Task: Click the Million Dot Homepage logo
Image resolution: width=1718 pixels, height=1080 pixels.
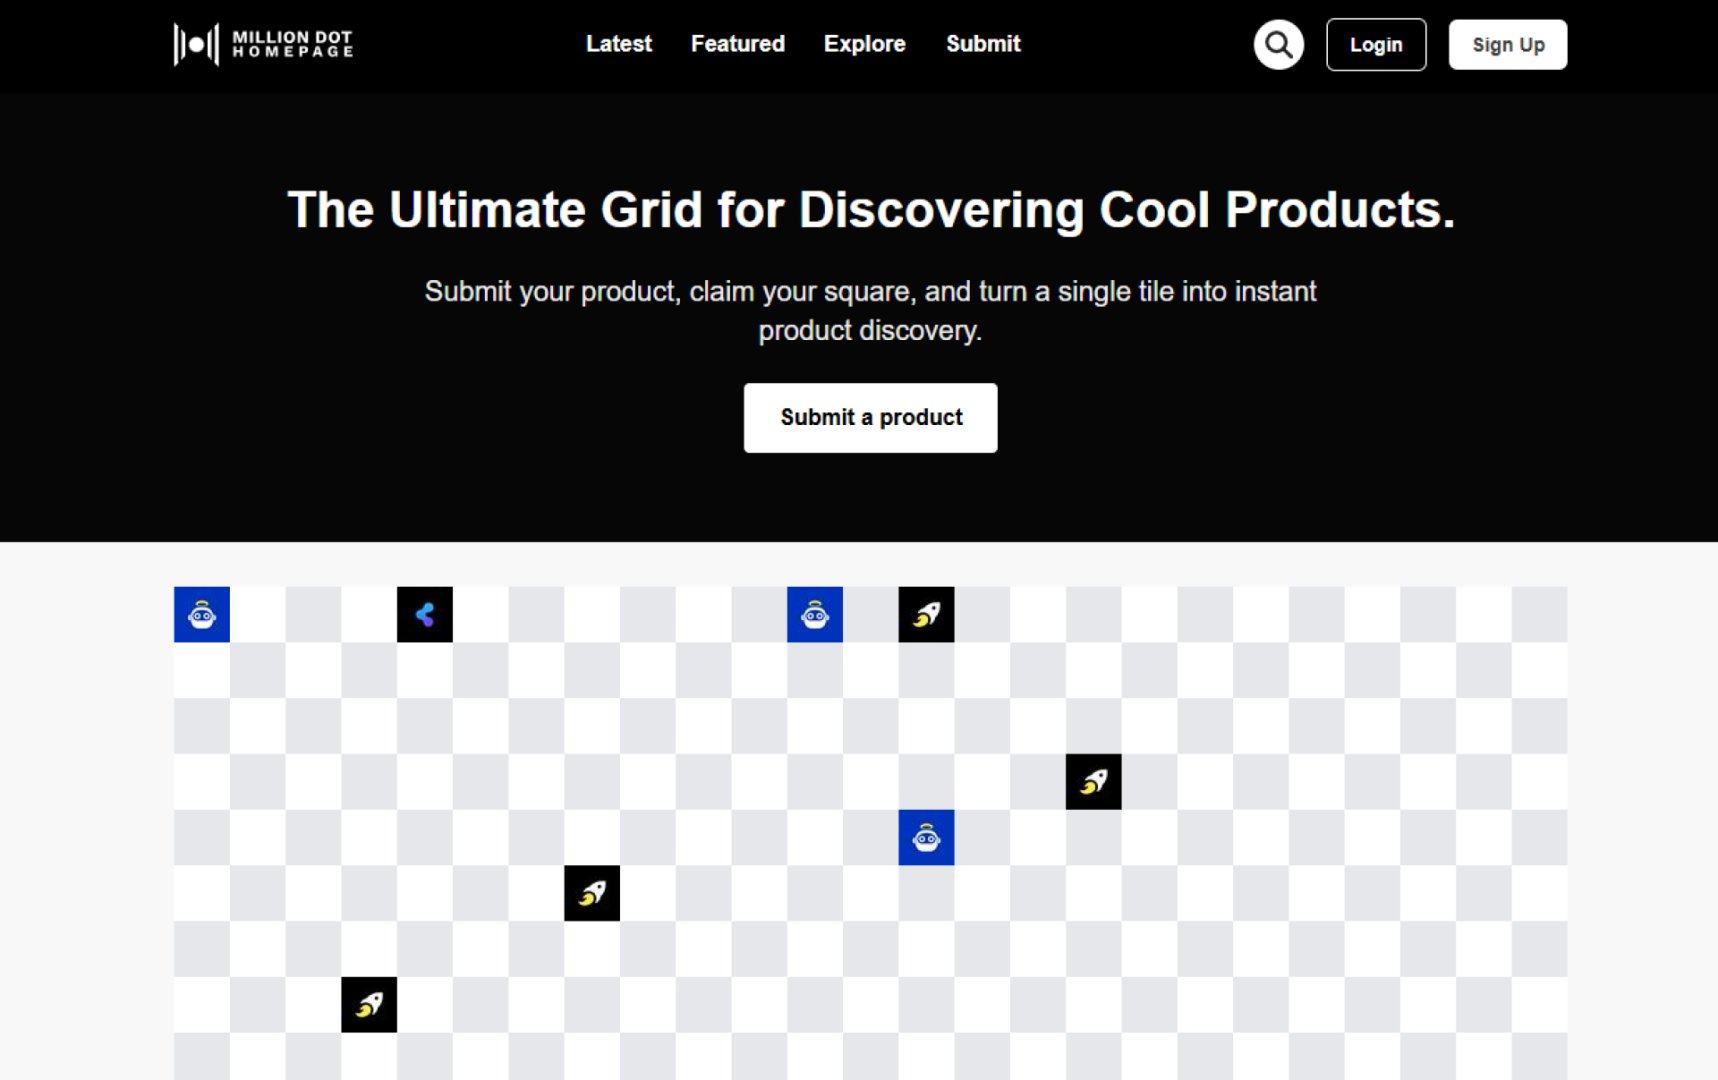Action: [263, 44]
